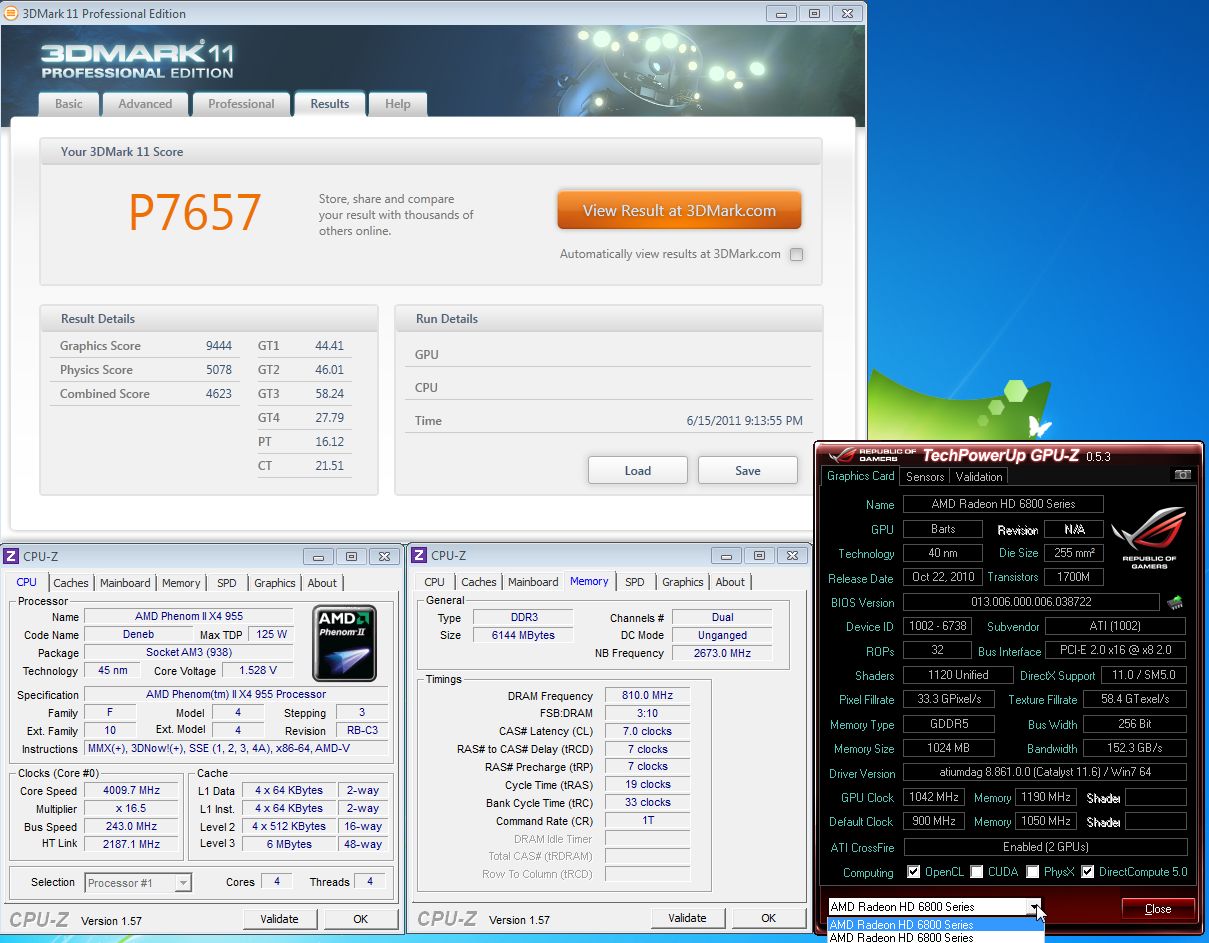
Task: Toggle the CUDA checkbox in GPU-Z
Action: [977, 872]
